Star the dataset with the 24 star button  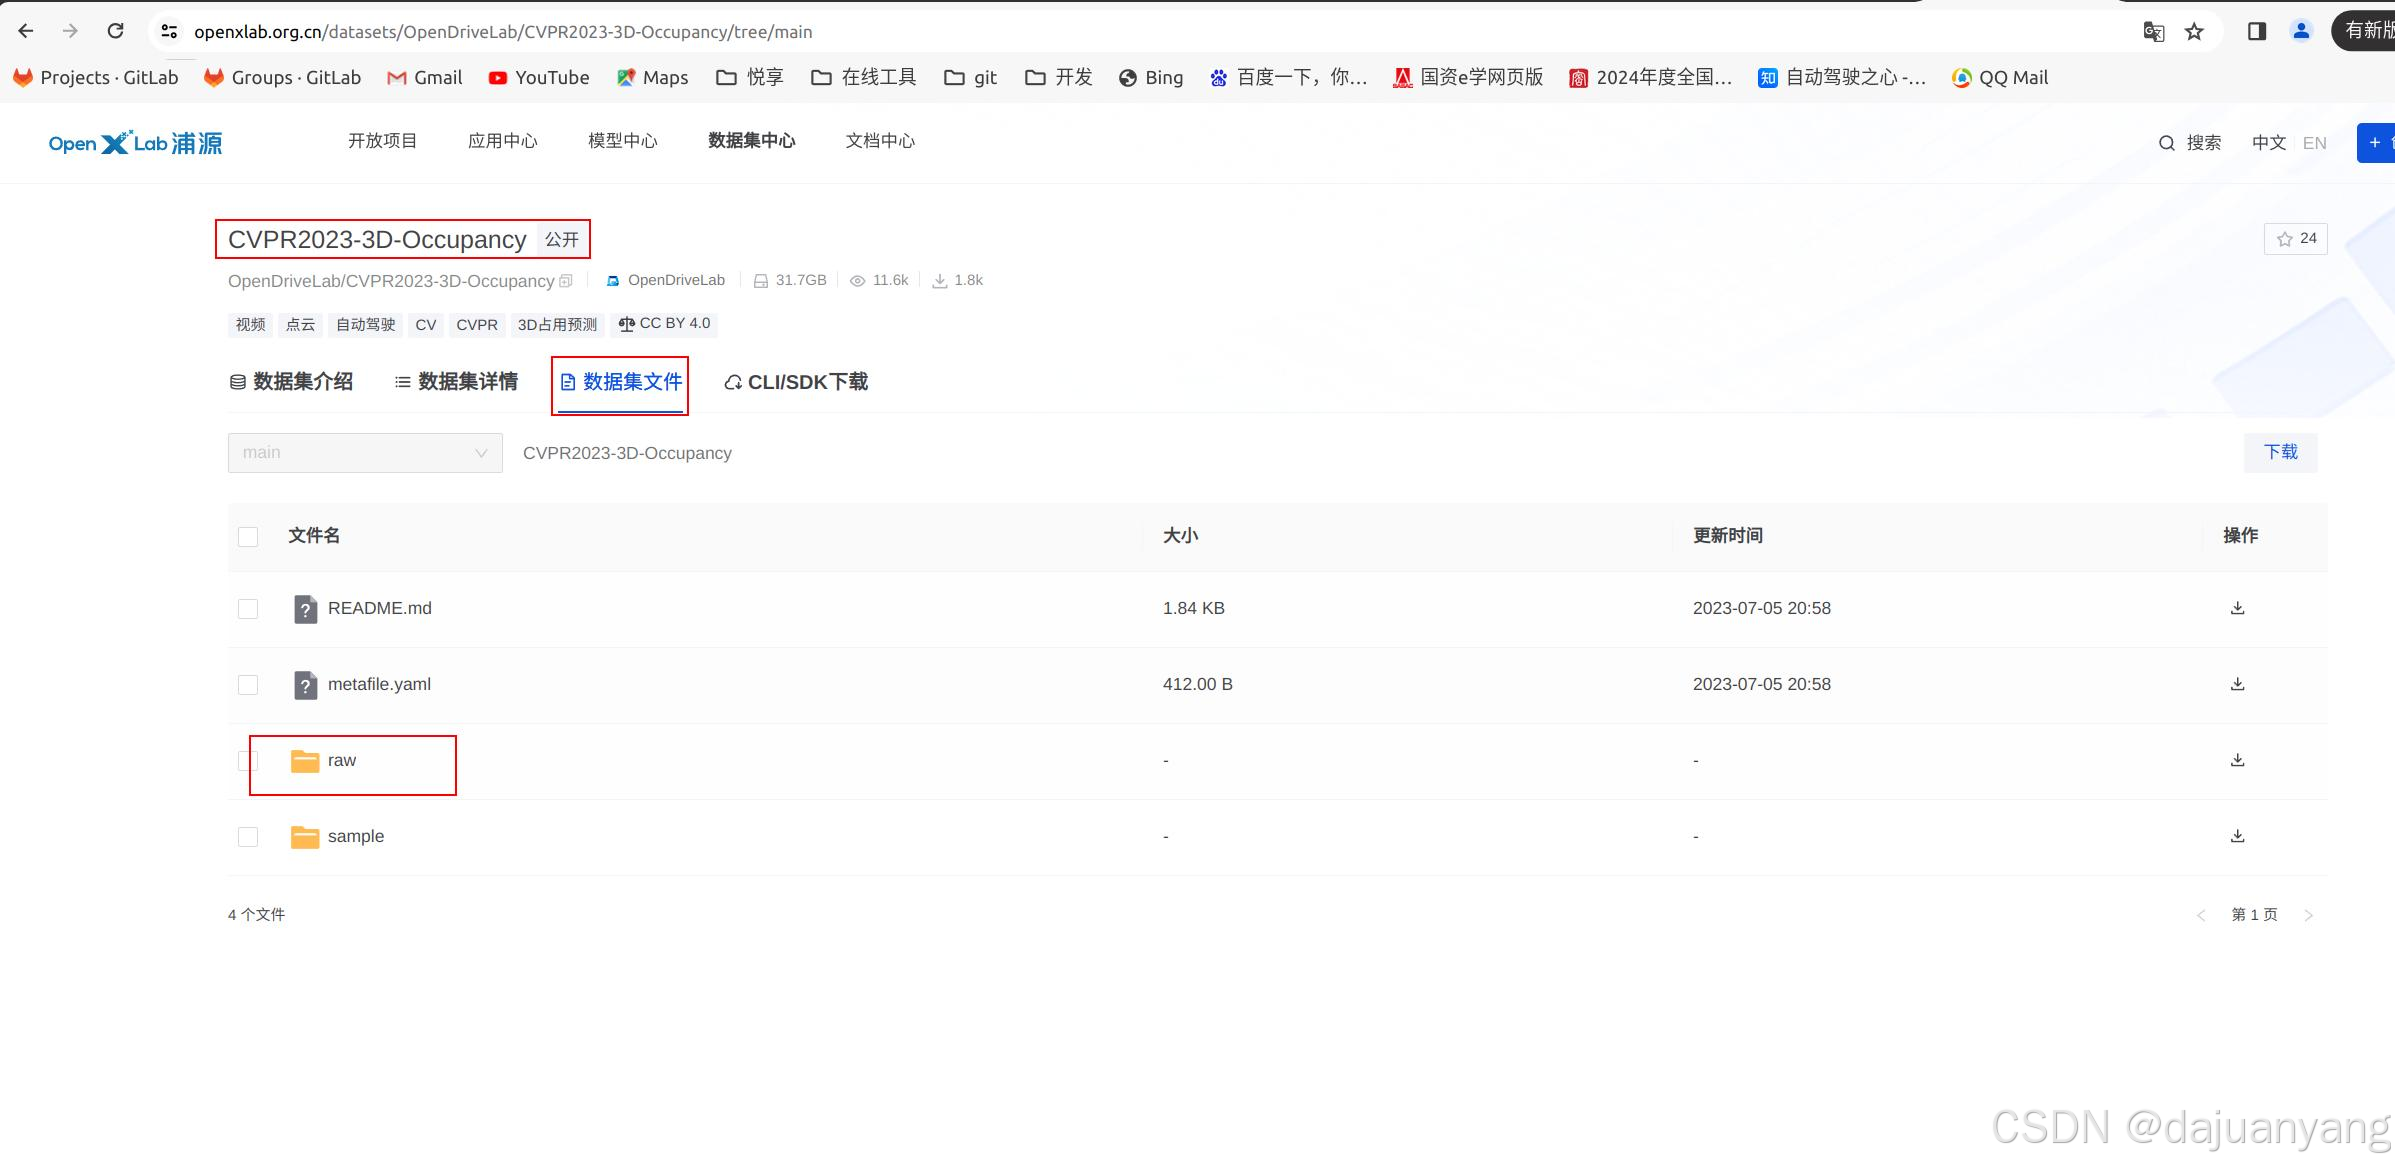point(2295,239)
